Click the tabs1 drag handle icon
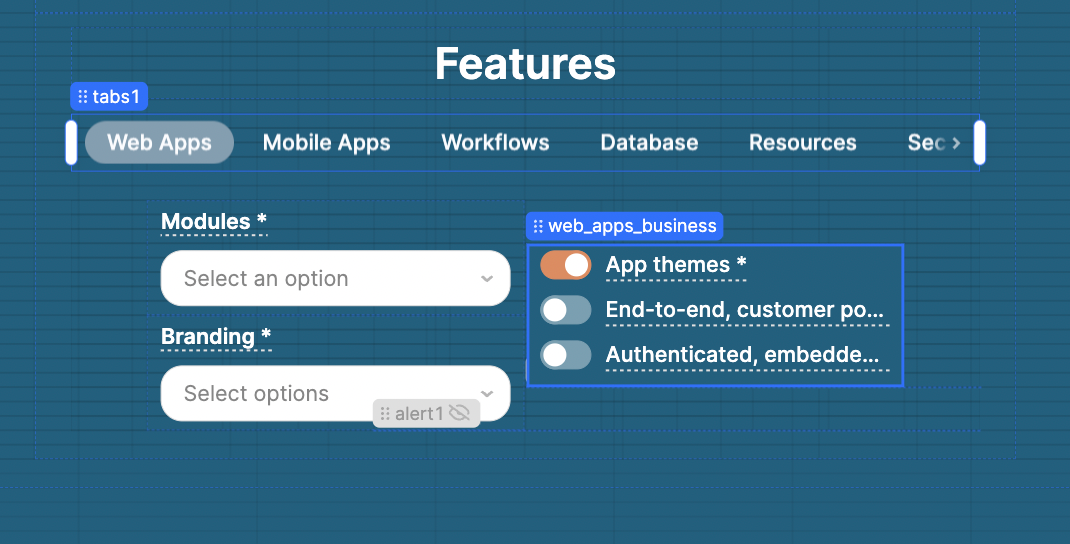This screenshot has height=544, width=1070. (x=83, y=97)
